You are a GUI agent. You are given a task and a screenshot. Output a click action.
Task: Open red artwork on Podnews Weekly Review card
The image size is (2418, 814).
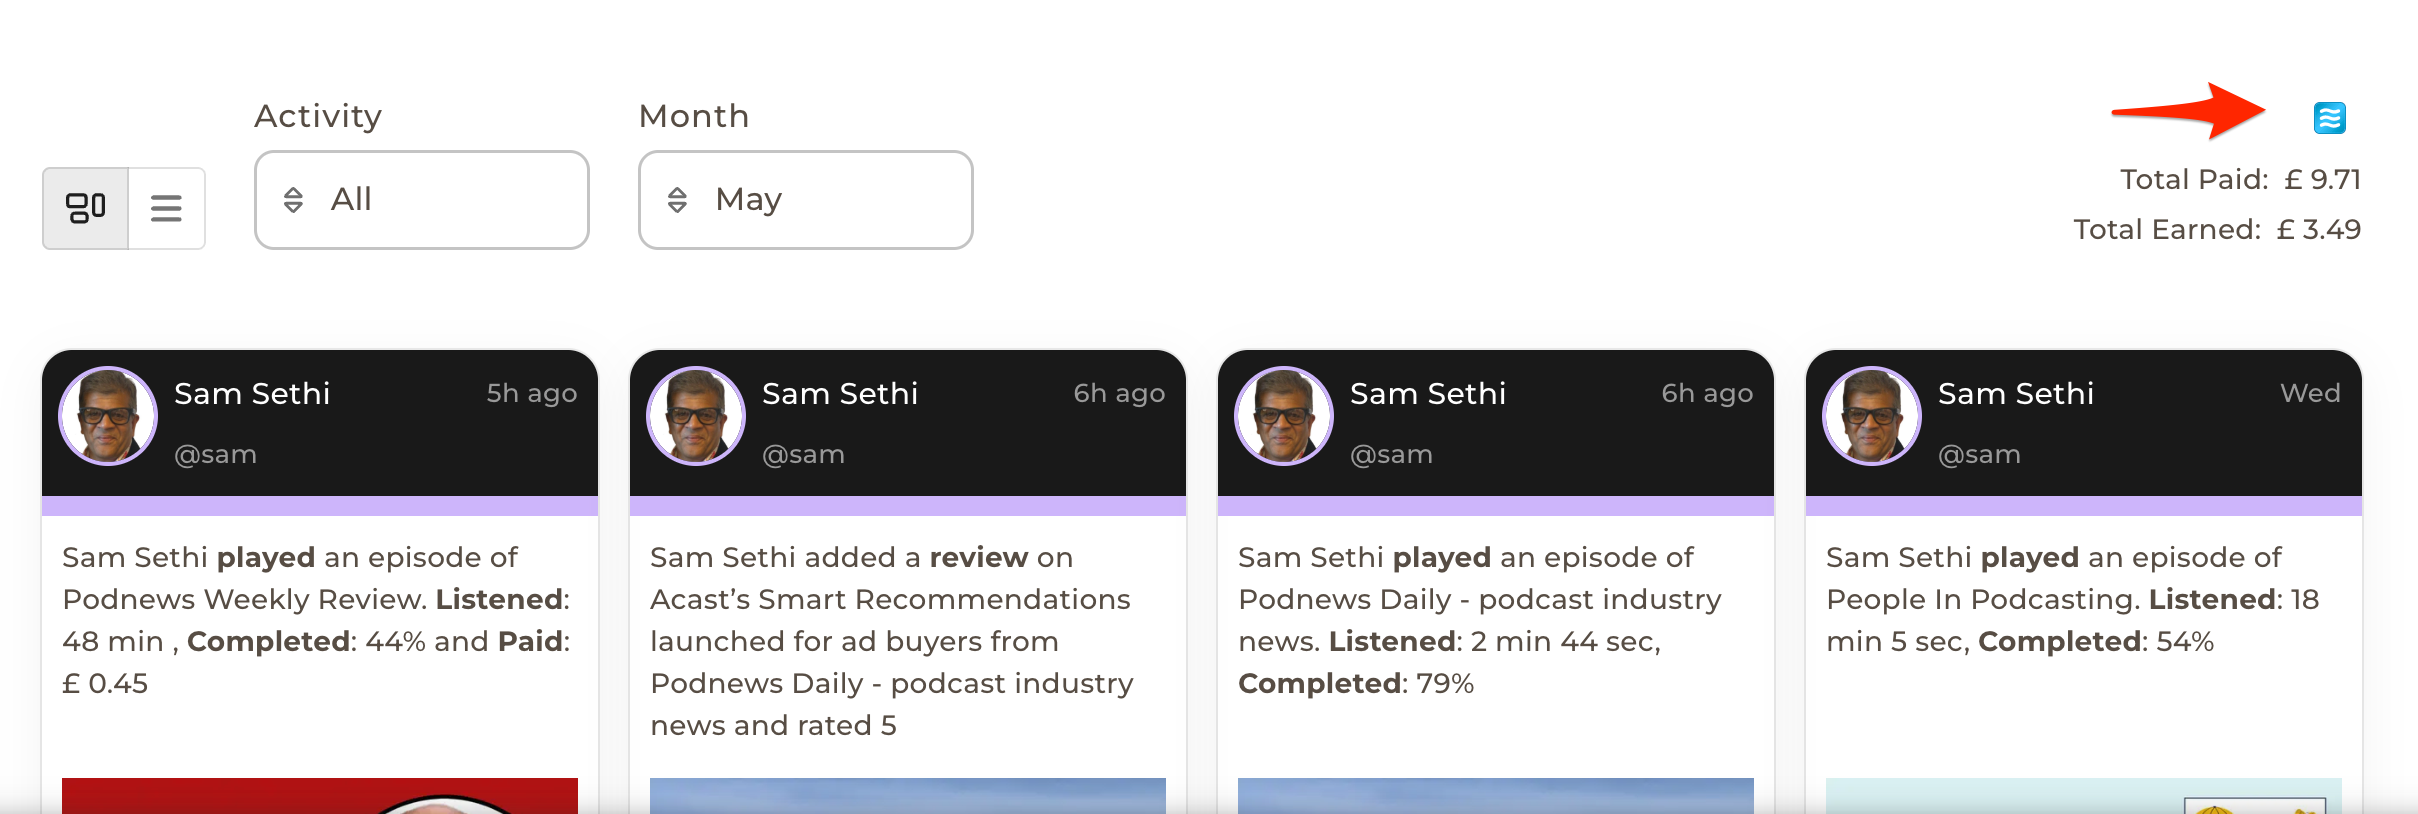320,796
